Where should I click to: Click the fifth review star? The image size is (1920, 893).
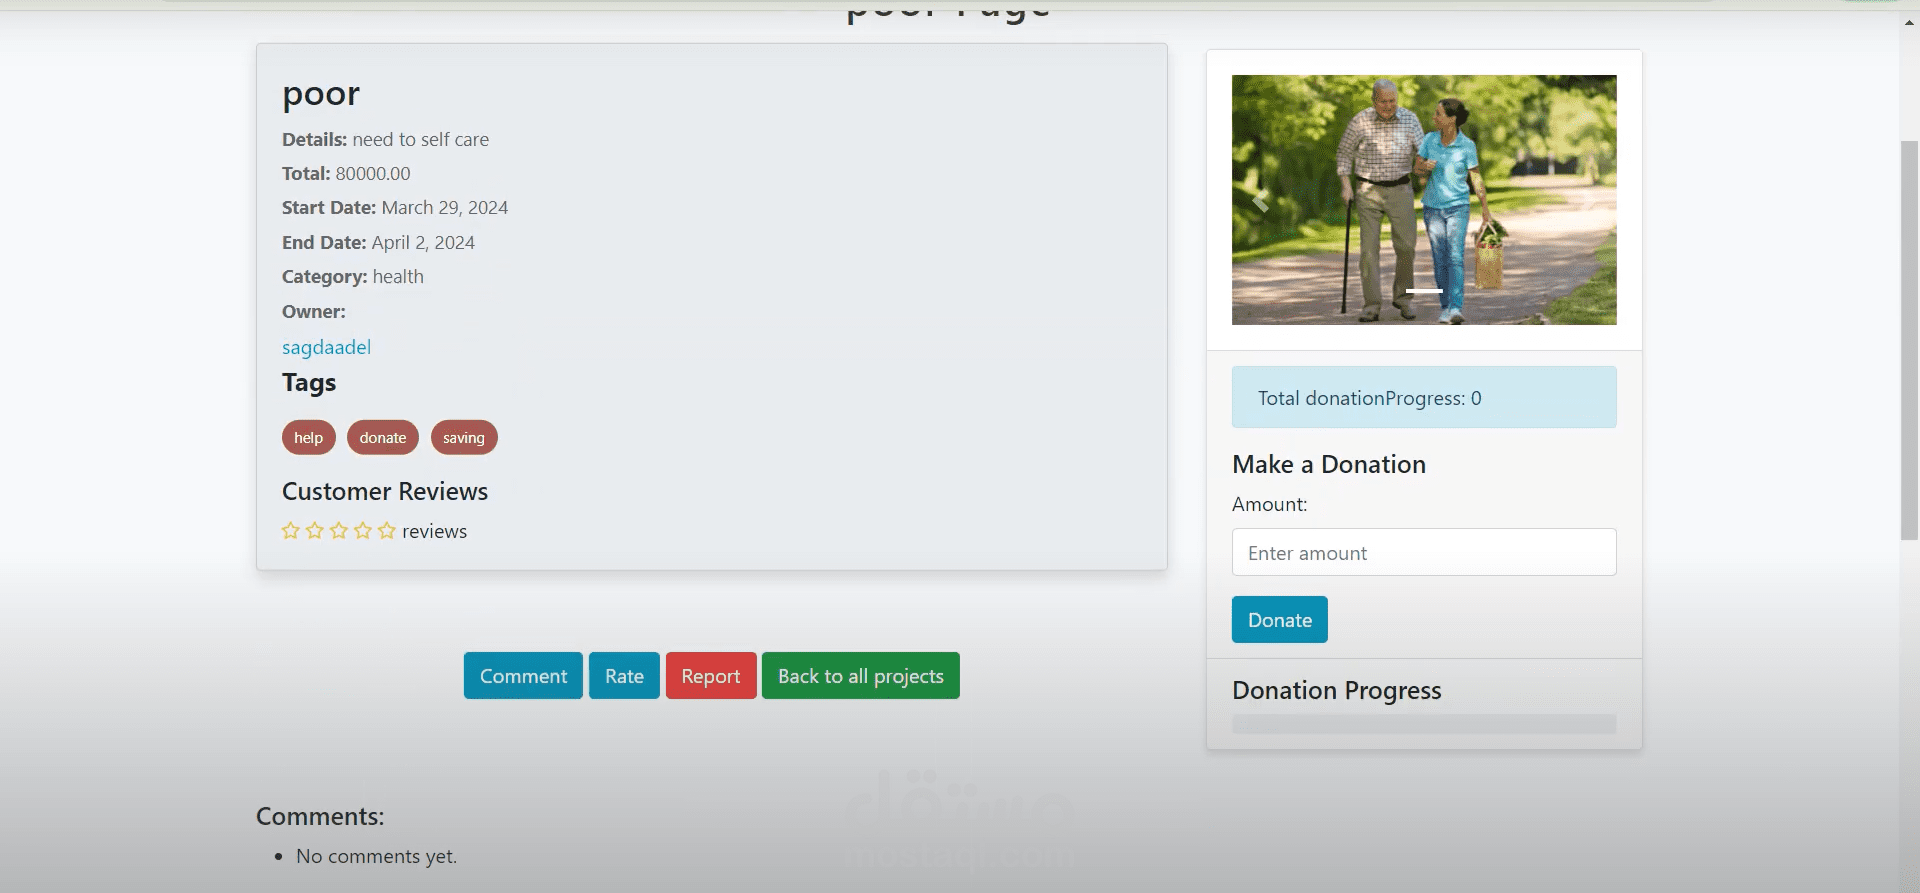click(387, 531)
